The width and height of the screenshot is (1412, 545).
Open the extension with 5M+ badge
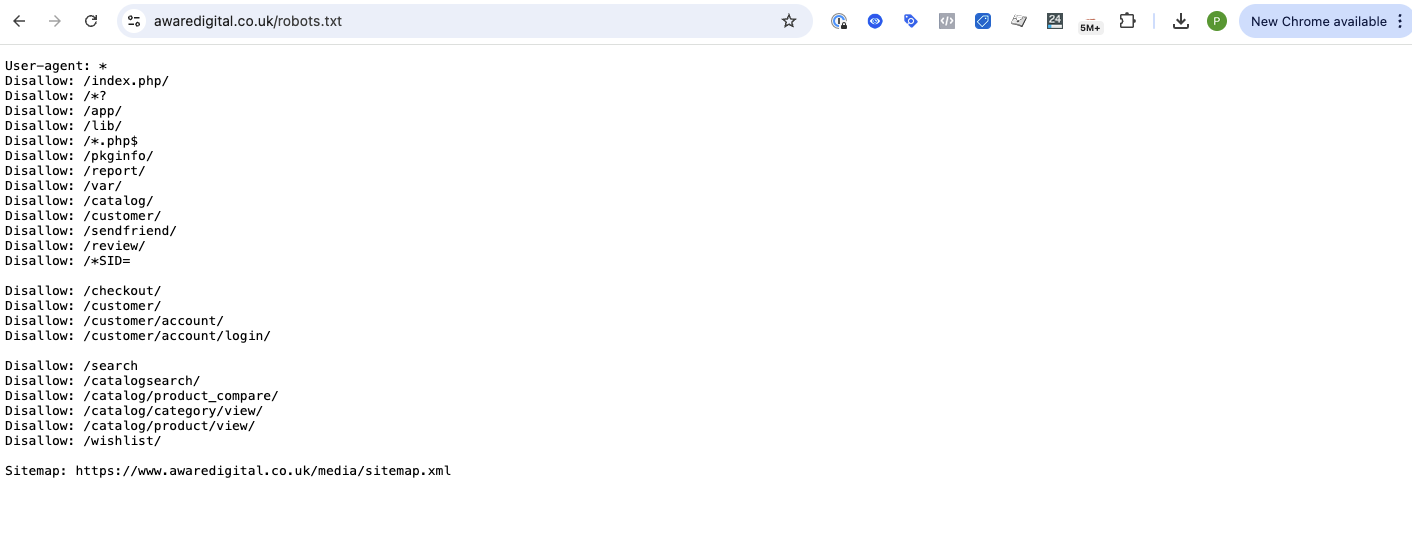[x=1090, y=23]
